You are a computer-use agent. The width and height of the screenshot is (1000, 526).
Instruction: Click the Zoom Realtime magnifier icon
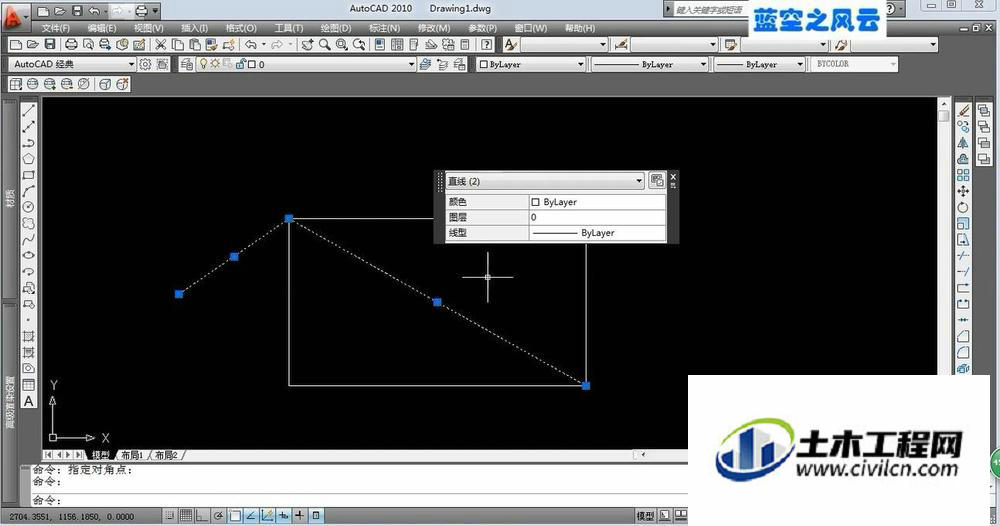click(325, 44)
